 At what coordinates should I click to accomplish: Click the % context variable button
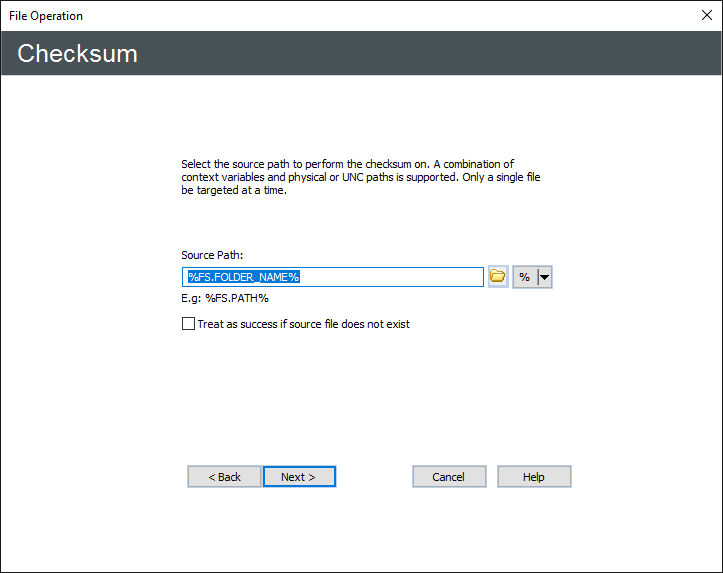tap(525, 277)
